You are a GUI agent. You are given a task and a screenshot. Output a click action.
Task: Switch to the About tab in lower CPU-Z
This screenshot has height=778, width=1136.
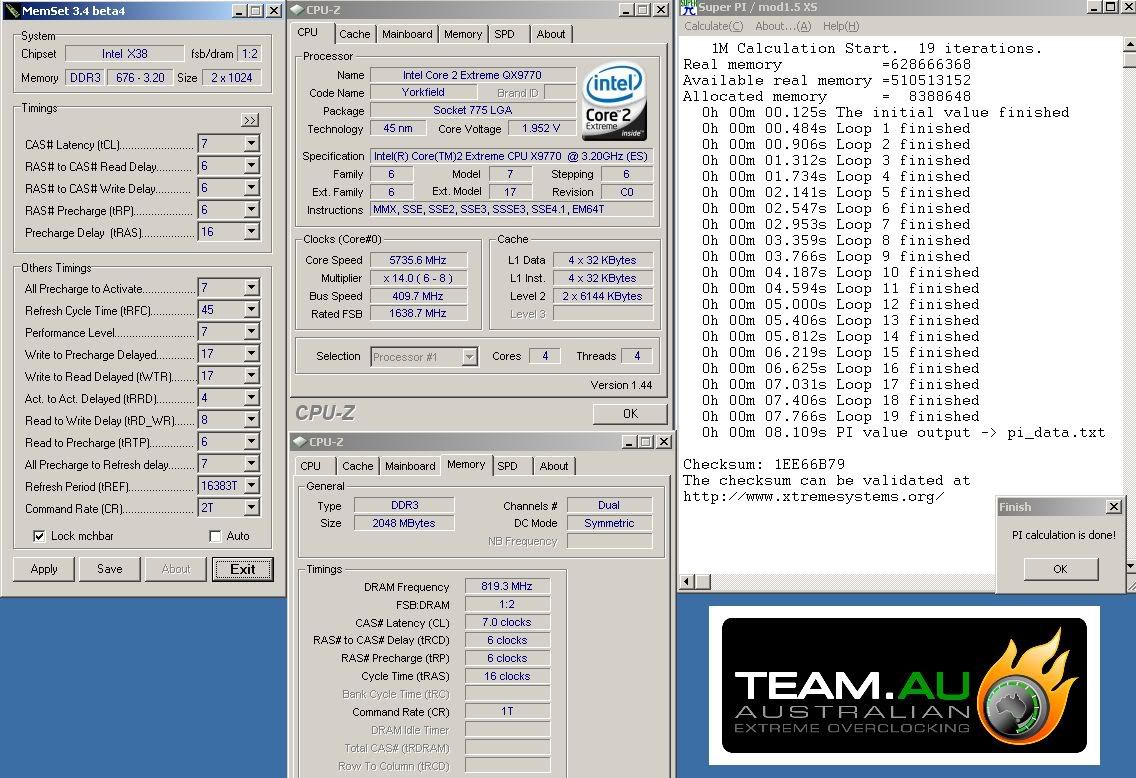point(554,466)
